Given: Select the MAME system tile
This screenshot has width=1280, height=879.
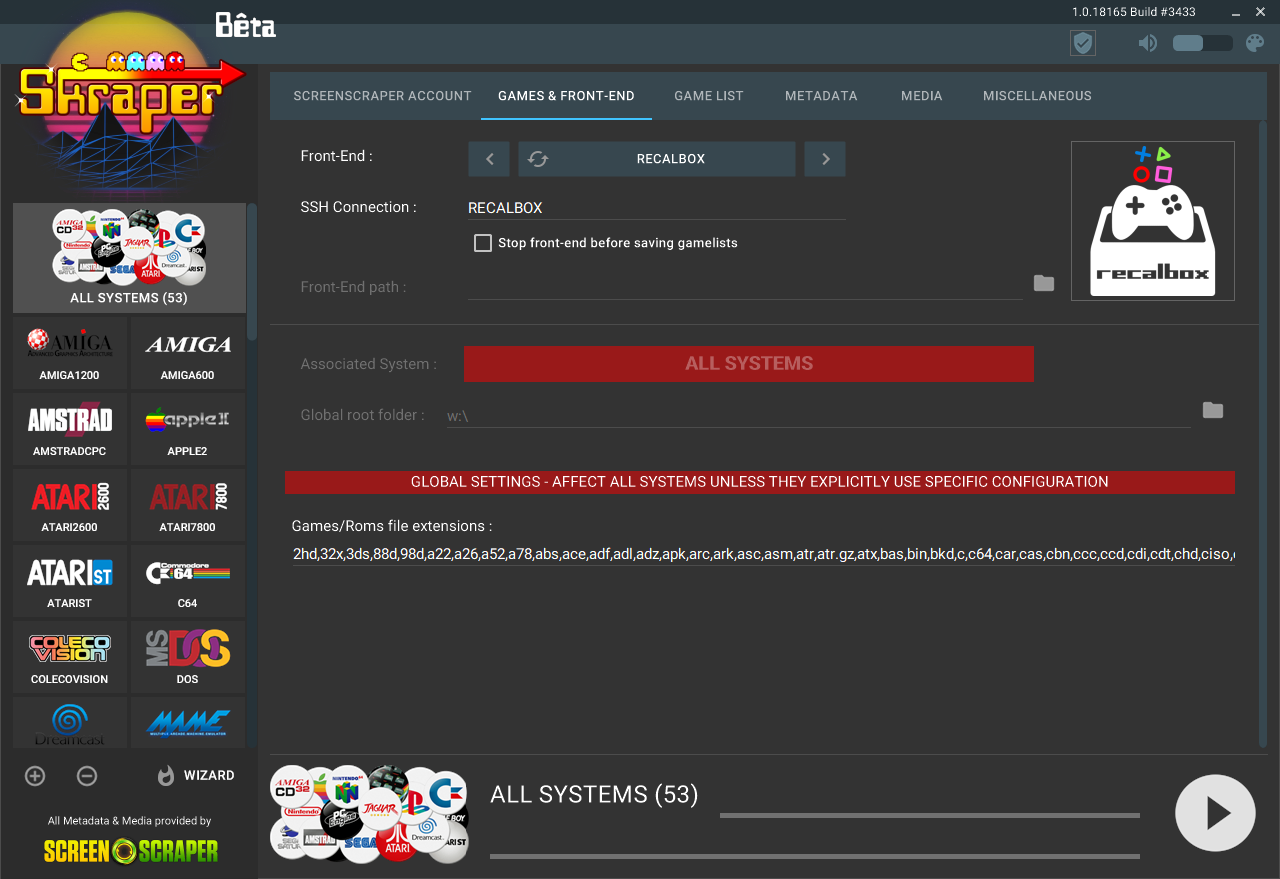Looking at the screenshot, I should pyautogui.click(x=188, y=723).
